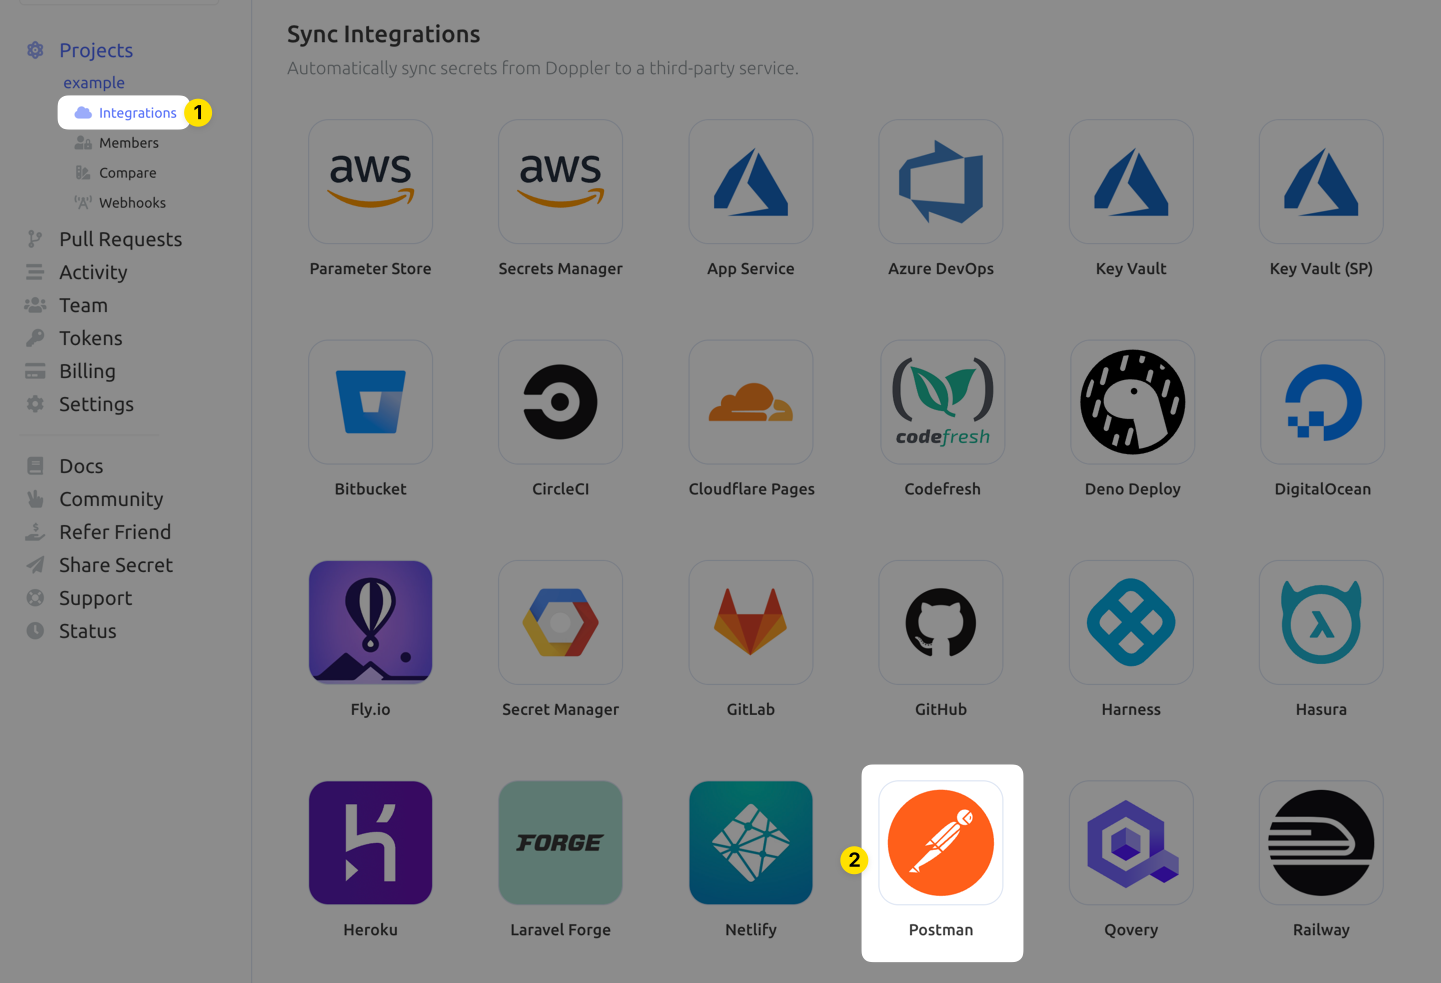Open Billing in the sidebar
Screen dimensions: 1441x983
pyautogui.click(x=87, y=371)
